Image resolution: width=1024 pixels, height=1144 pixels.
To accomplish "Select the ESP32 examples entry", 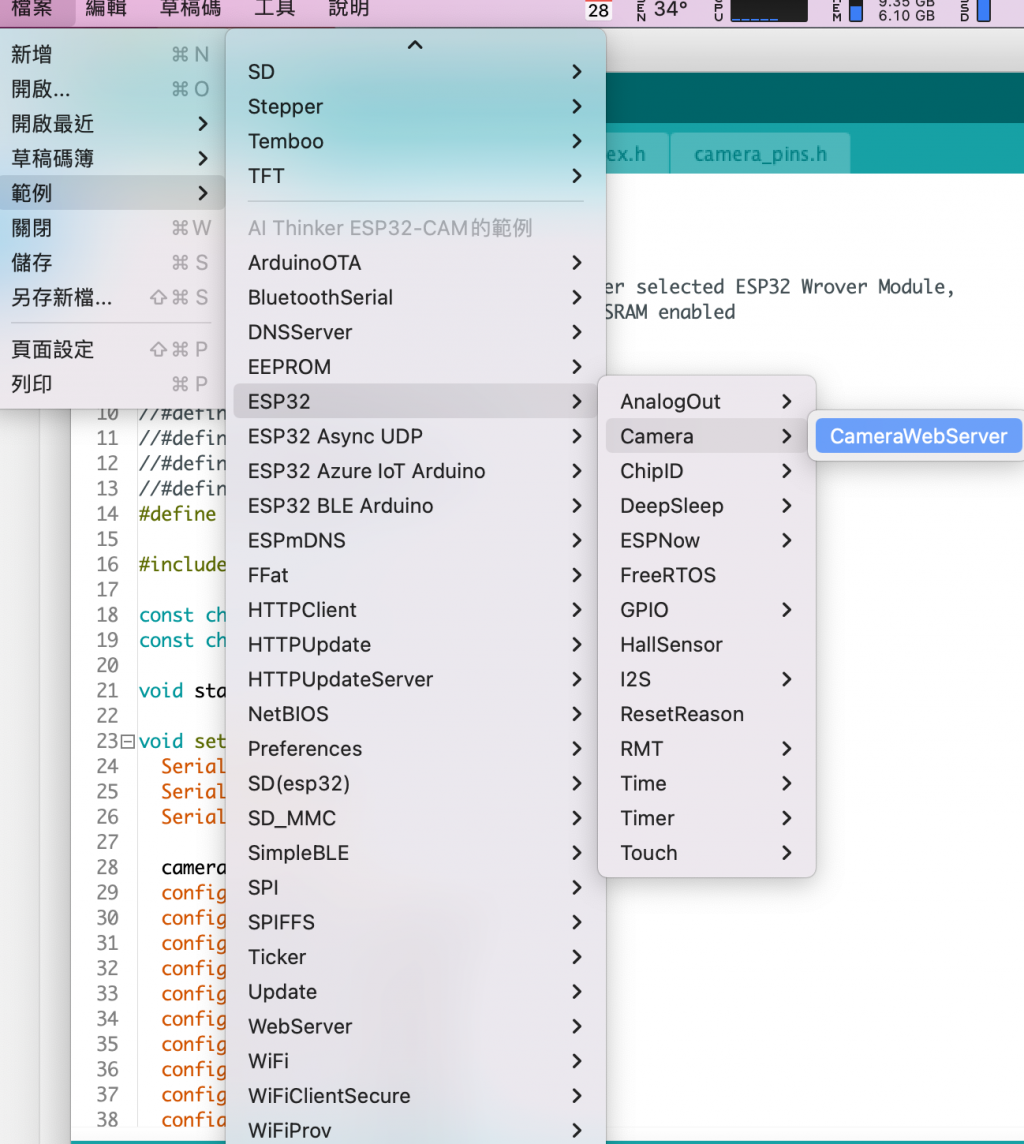I will [x=416, y=401].
